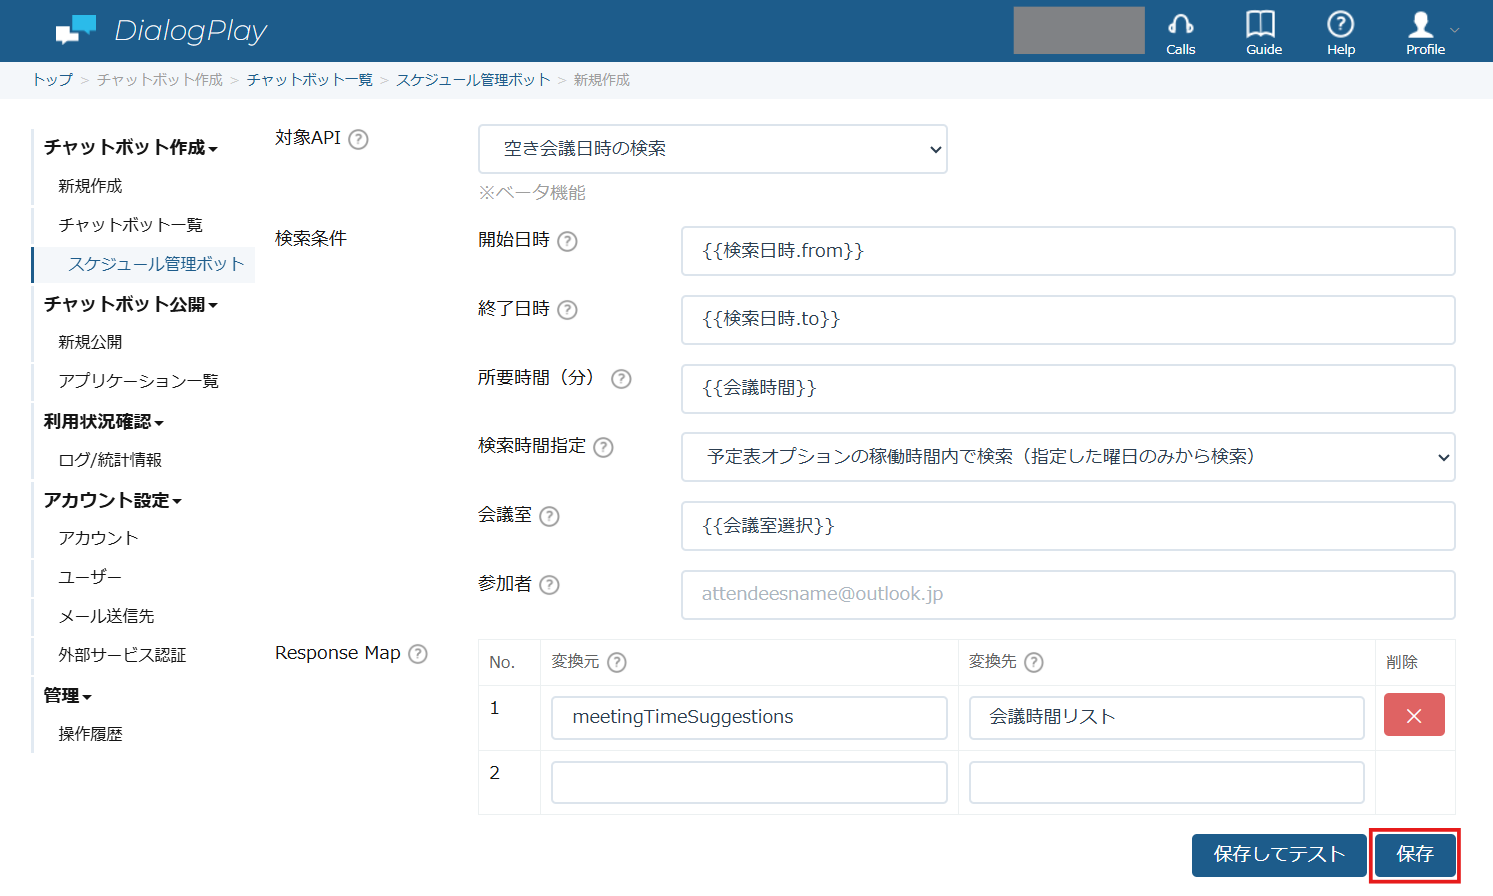Screen dimensions: 1493x896
Task: Select 新規公開 in sidebar
Action: (x=90, y=342)
